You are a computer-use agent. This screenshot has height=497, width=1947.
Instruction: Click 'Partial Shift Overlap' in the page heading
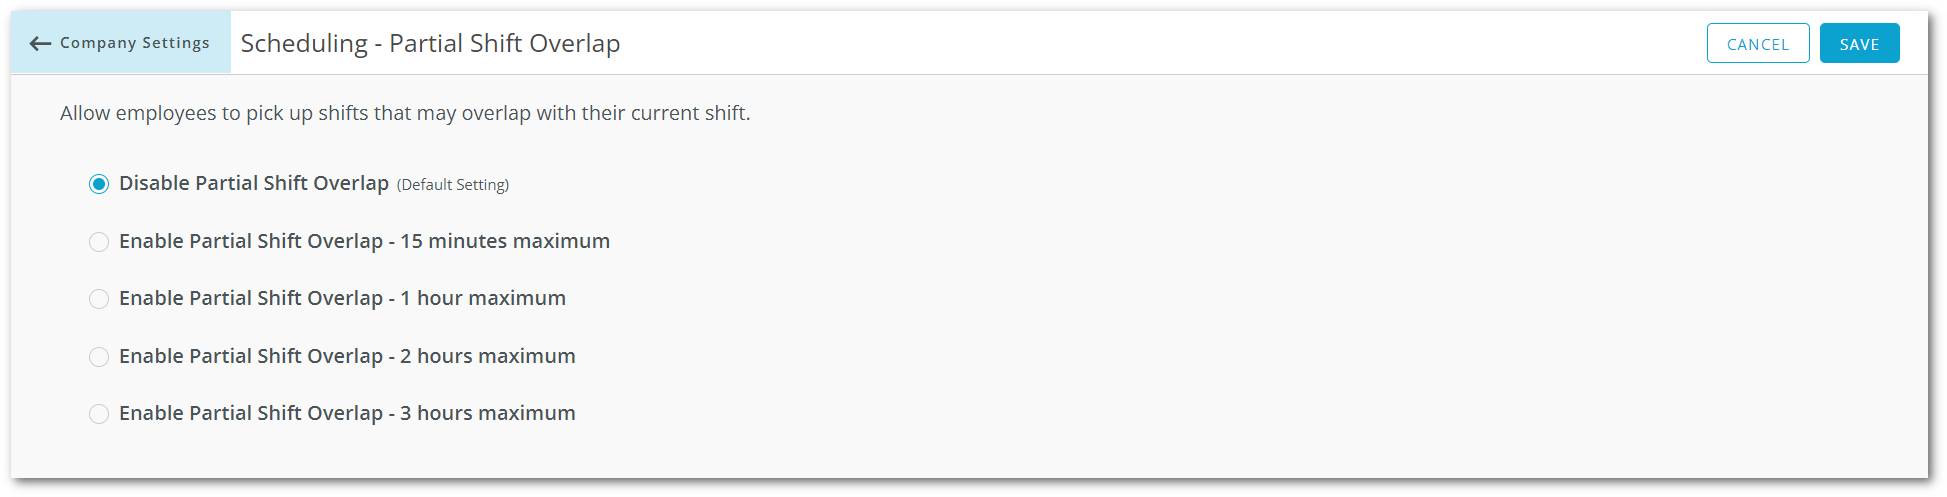505,44
